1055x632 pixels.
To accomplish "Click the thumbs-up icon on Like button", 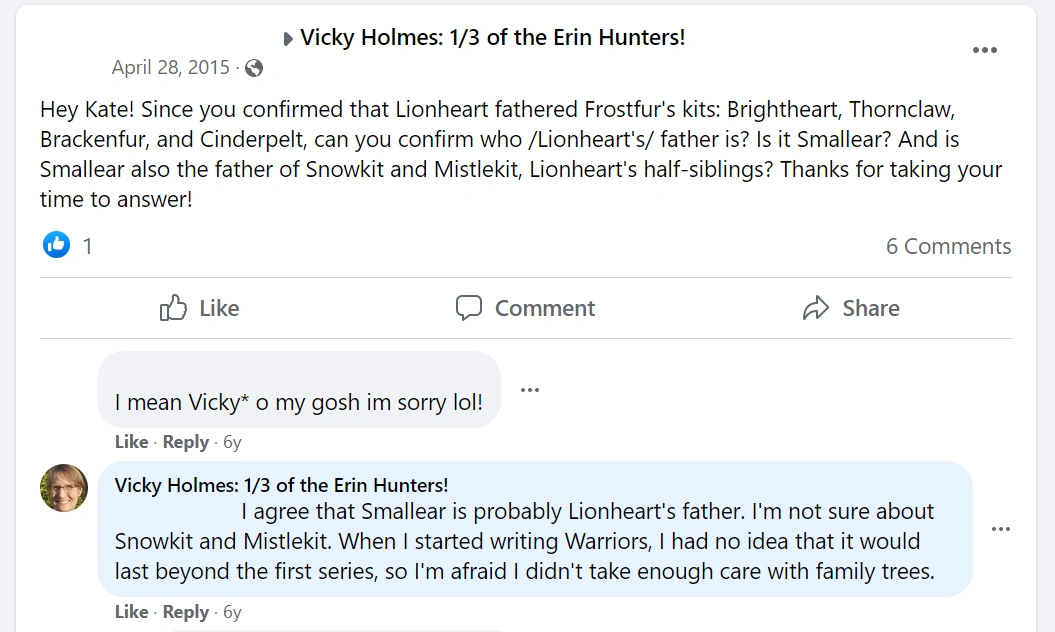I will (x=174, y=308).
